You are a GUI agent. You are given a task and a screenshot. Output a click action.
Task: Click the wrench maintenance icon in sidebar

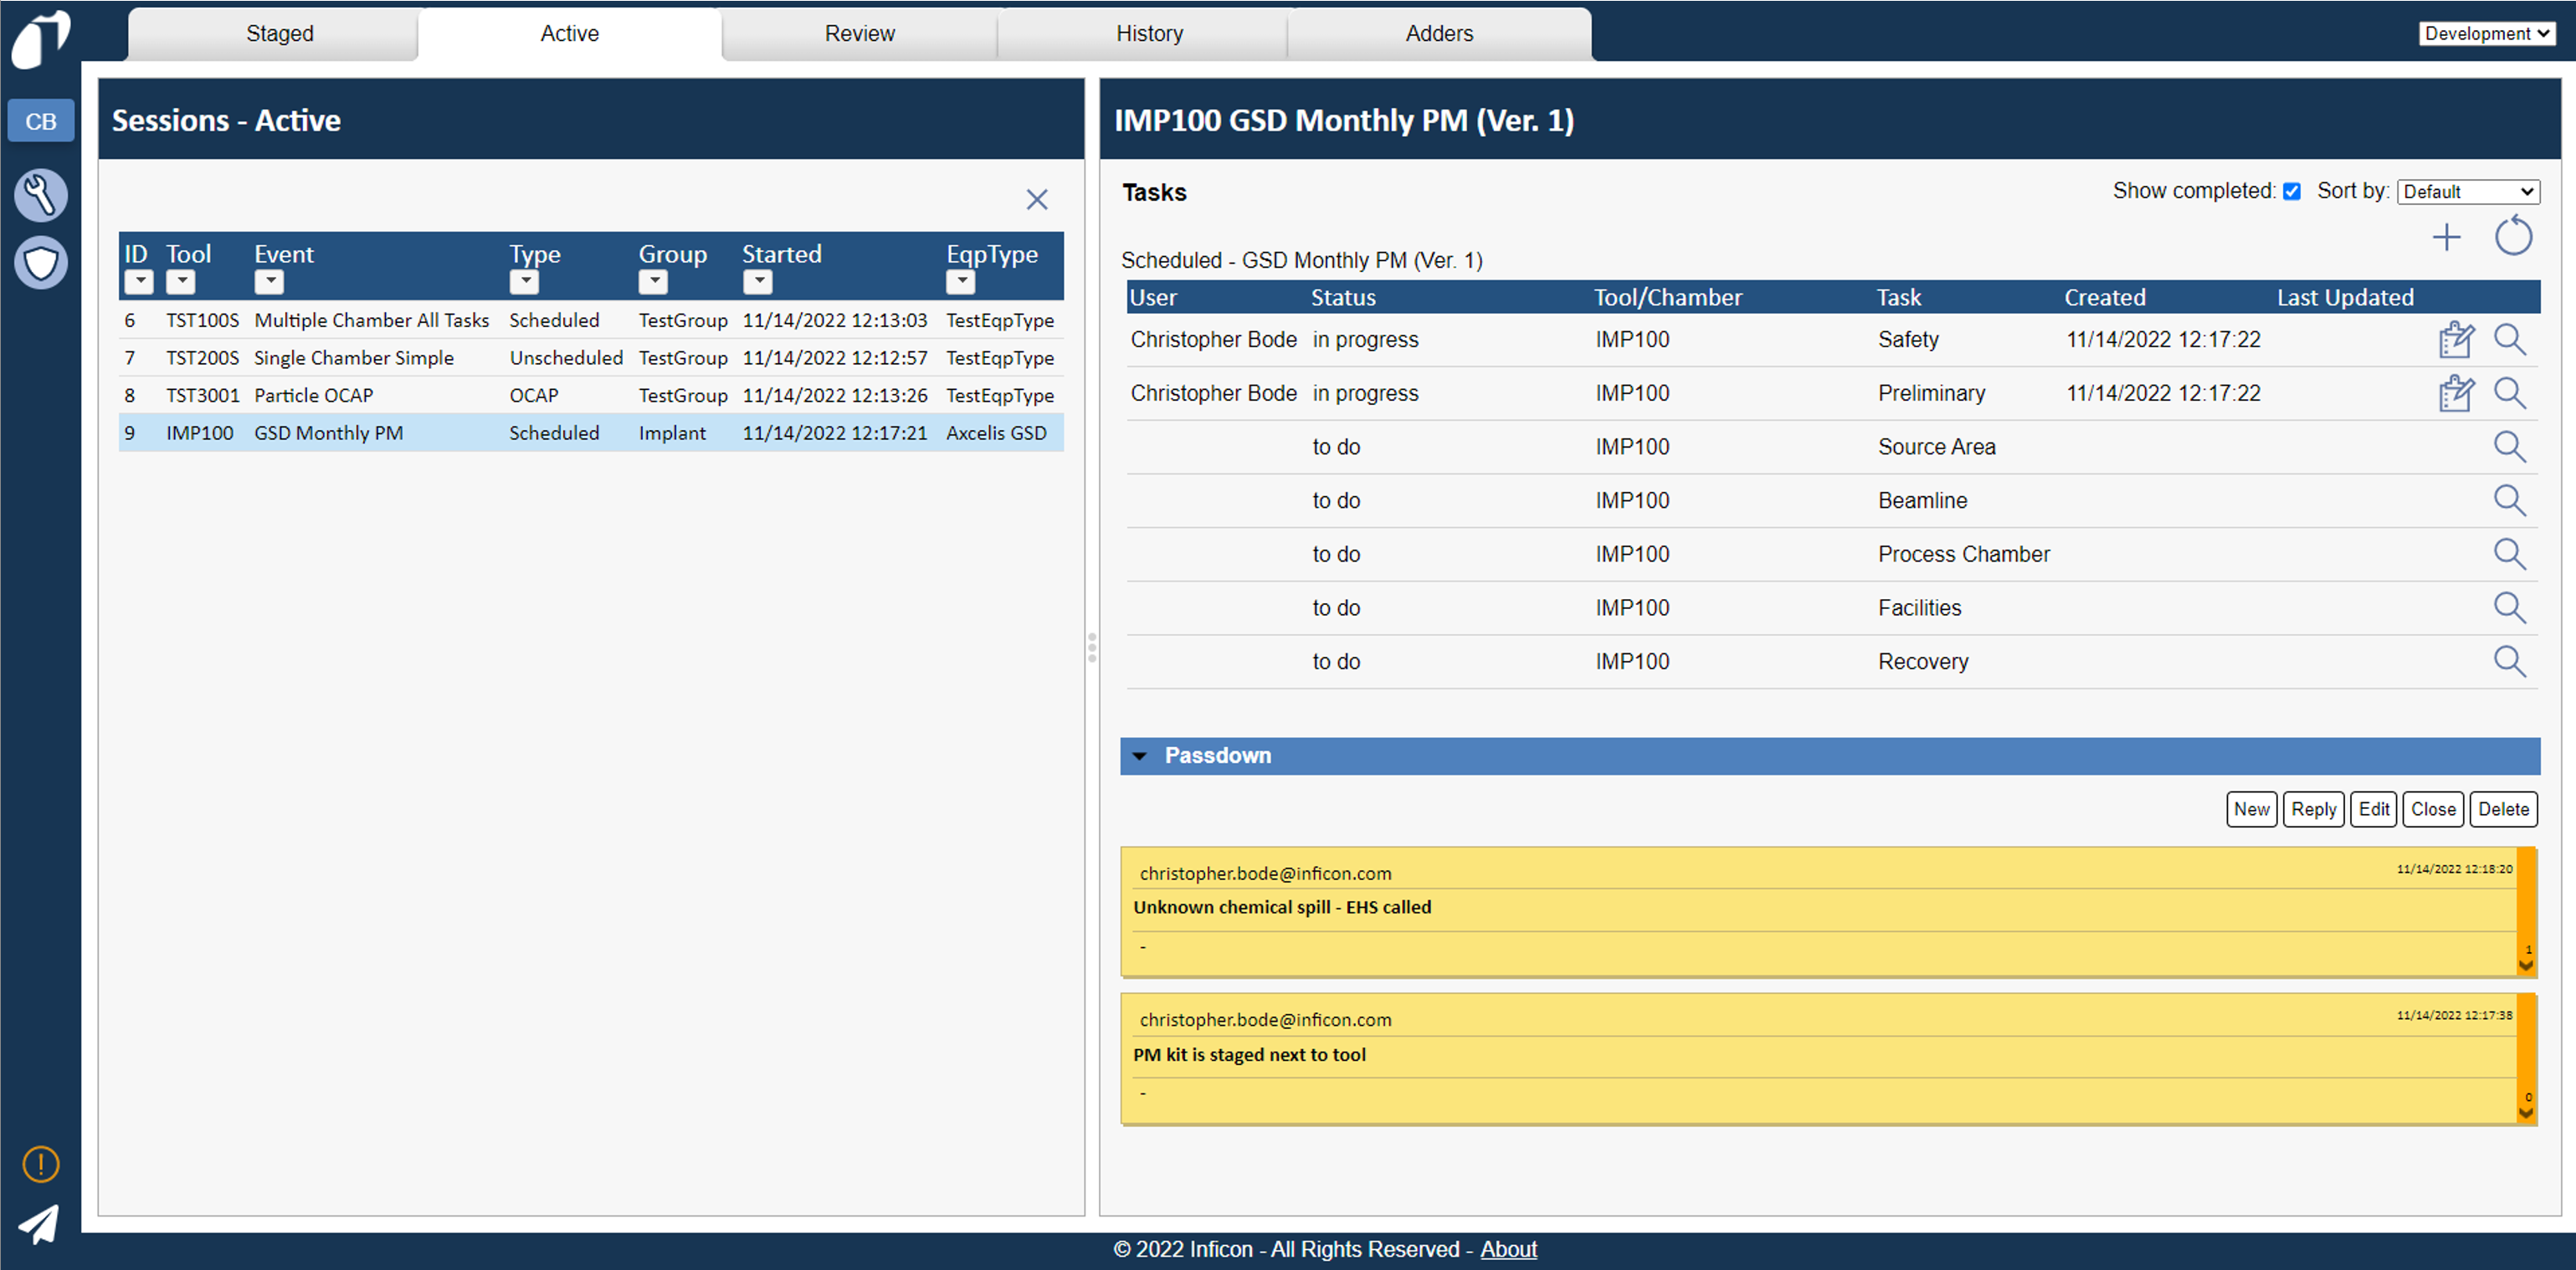pyautogui.click(x=40, y=194)
